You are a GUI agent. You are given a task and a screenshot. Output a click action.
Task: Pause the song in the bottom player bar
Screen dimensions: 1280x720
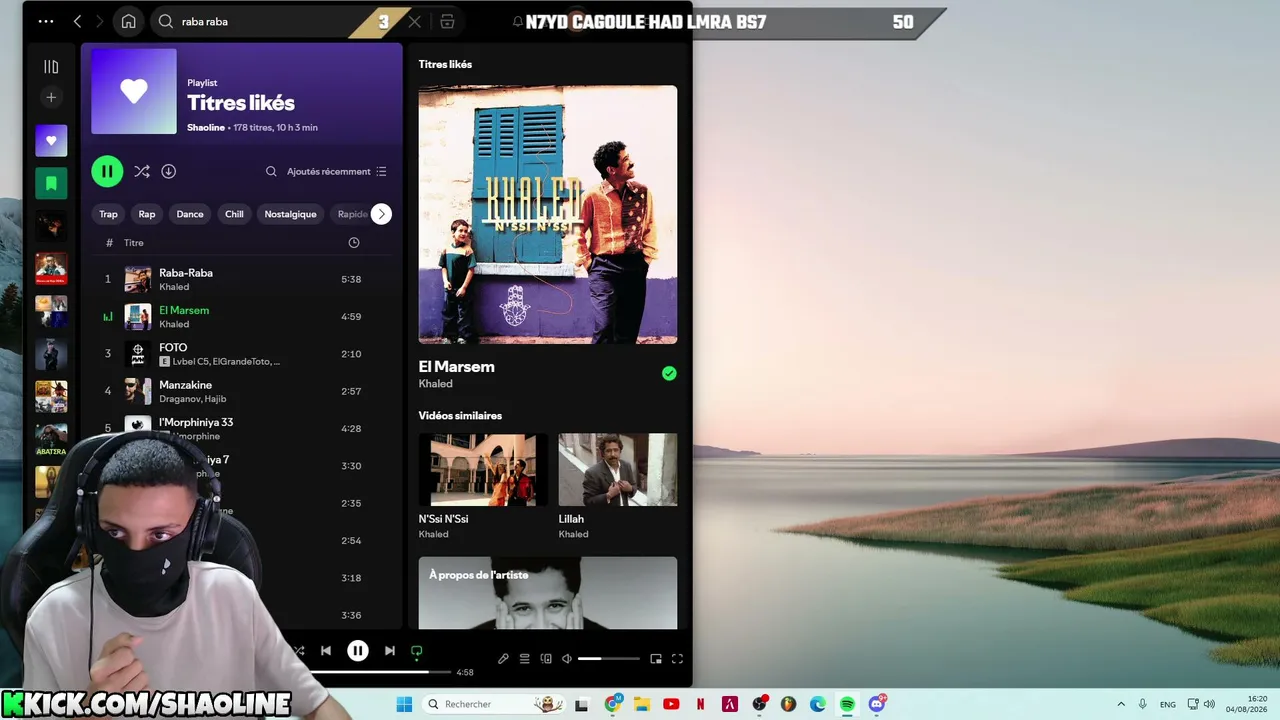click(358, 651)
